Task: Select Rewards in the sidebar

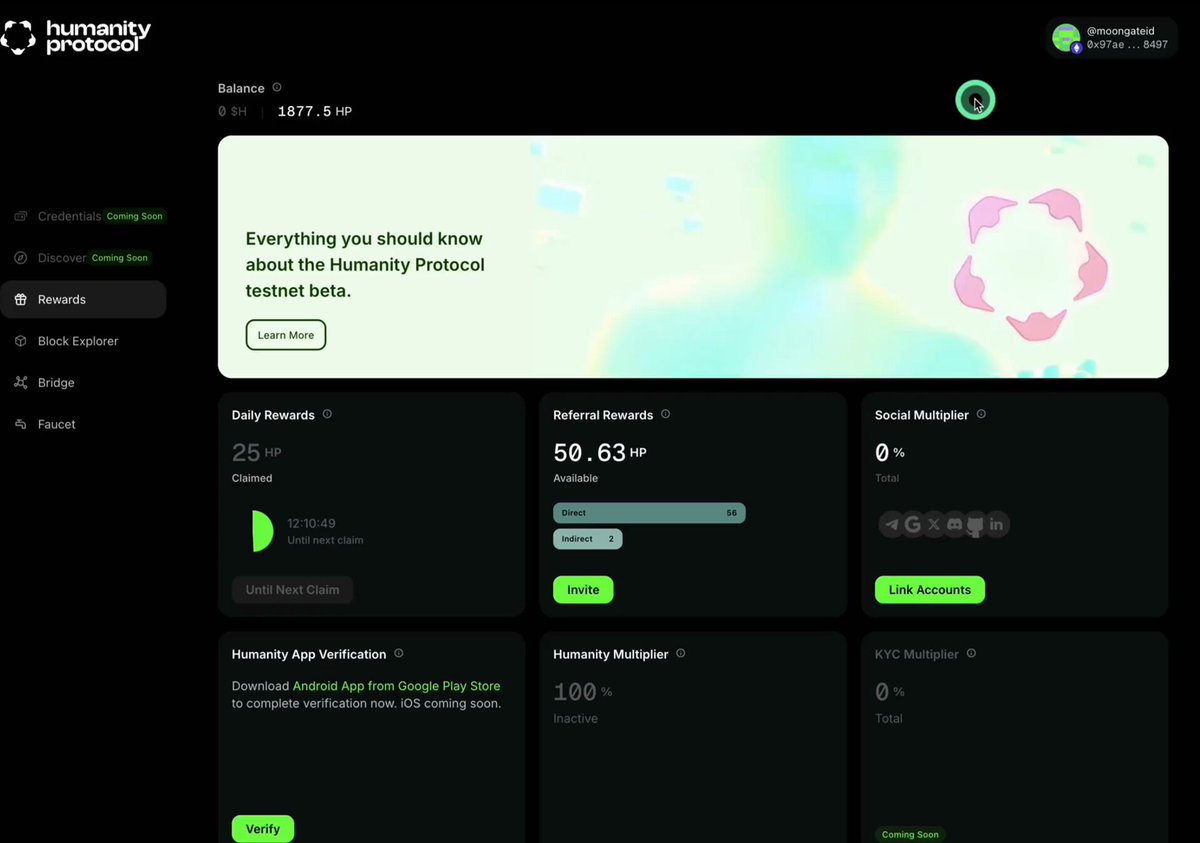Action: pos(83,299)
